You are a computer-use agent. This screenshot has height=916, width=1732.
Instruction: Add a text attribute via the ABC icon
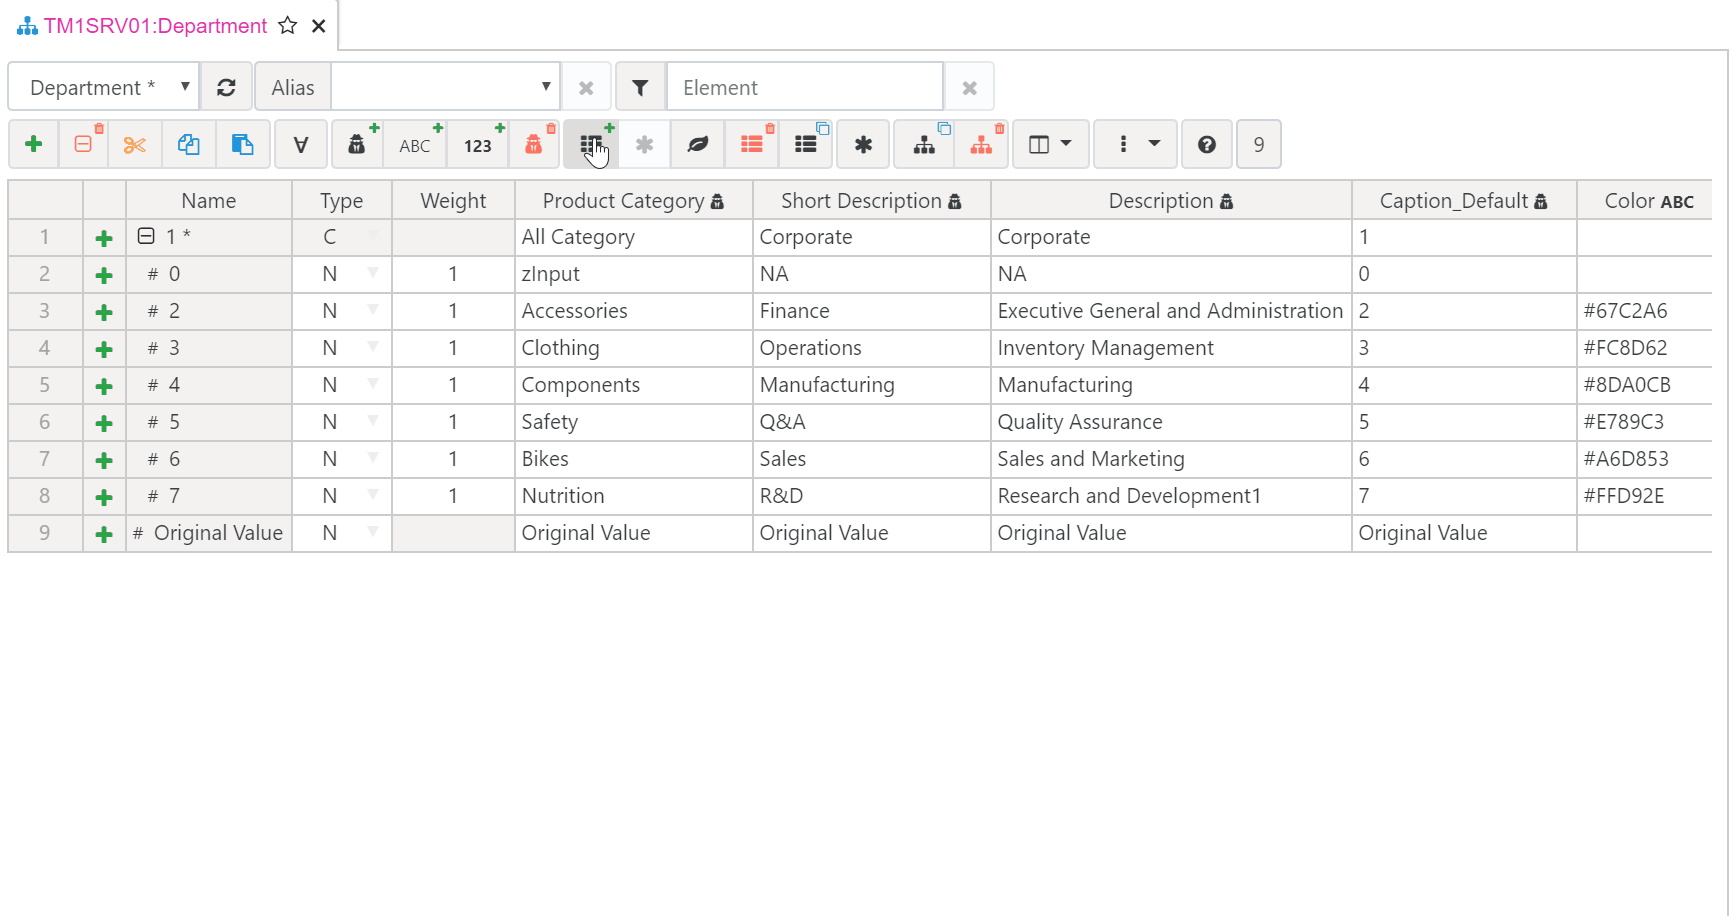tap(414, 144)
